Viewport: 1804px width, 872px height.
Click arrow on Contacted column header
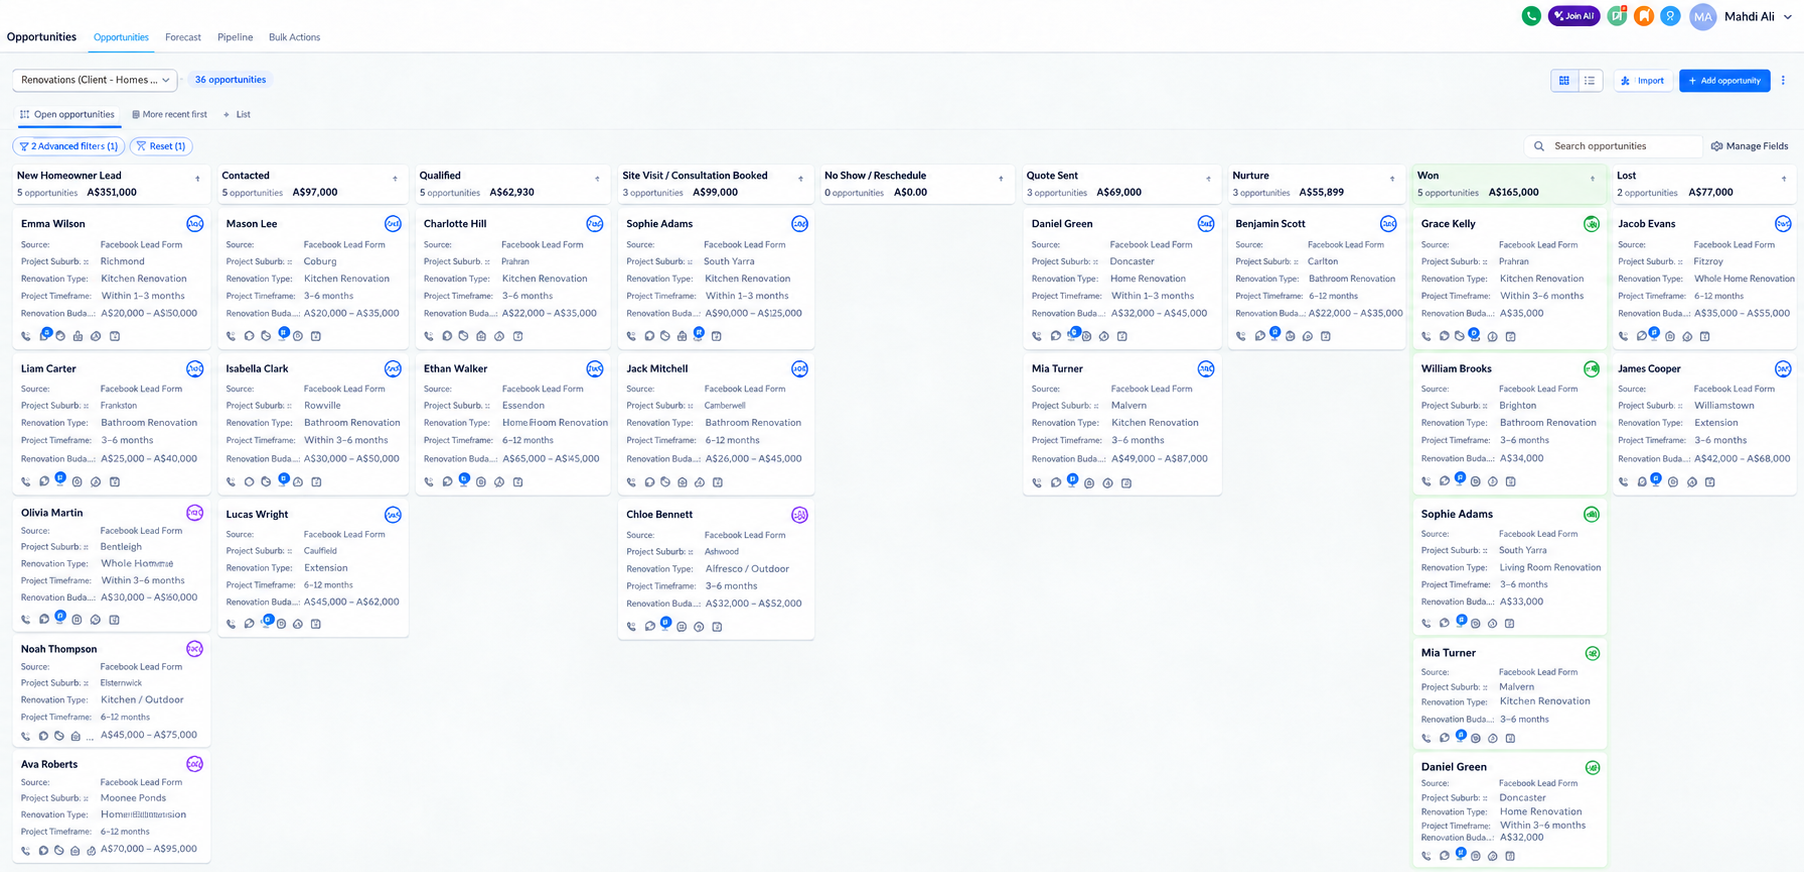395,179
